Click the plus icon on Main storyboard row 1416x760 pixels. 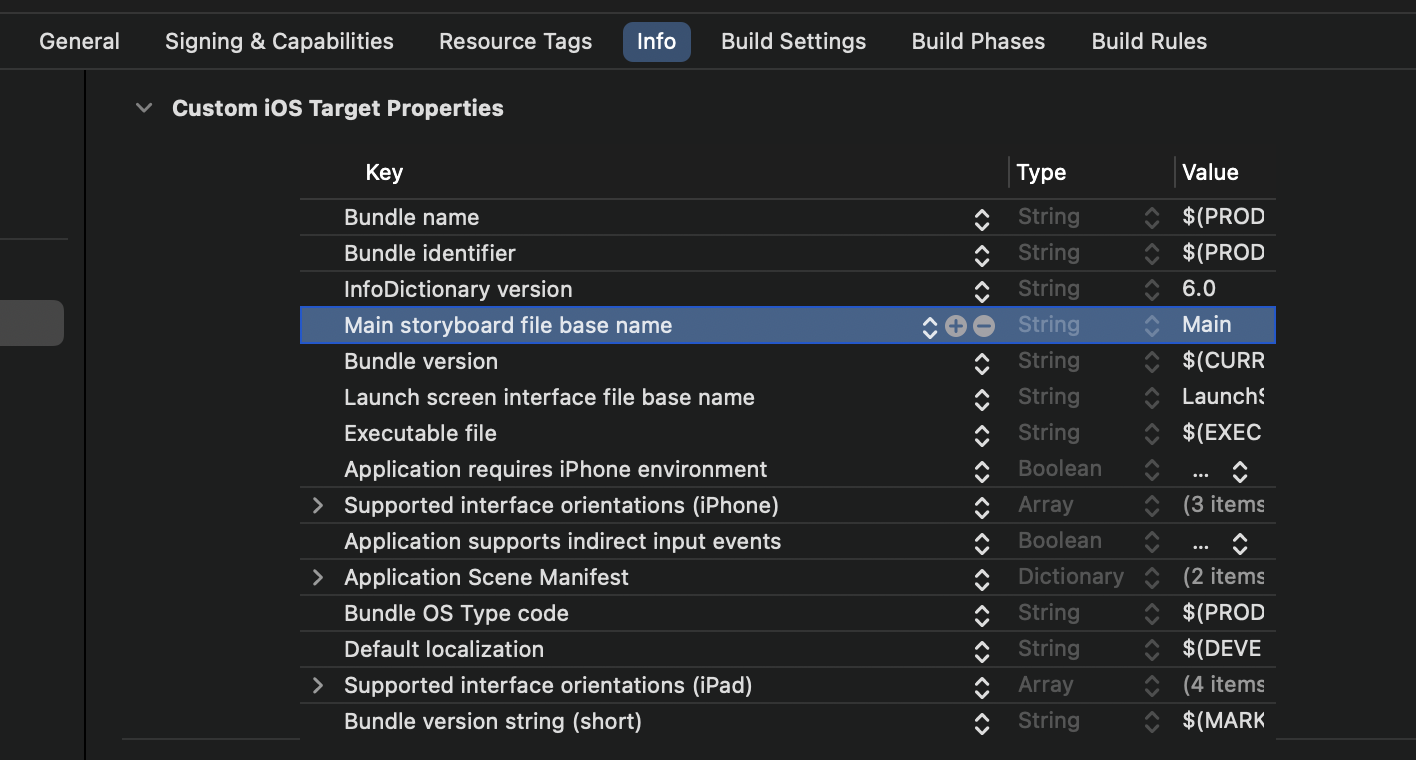(956, 326)
